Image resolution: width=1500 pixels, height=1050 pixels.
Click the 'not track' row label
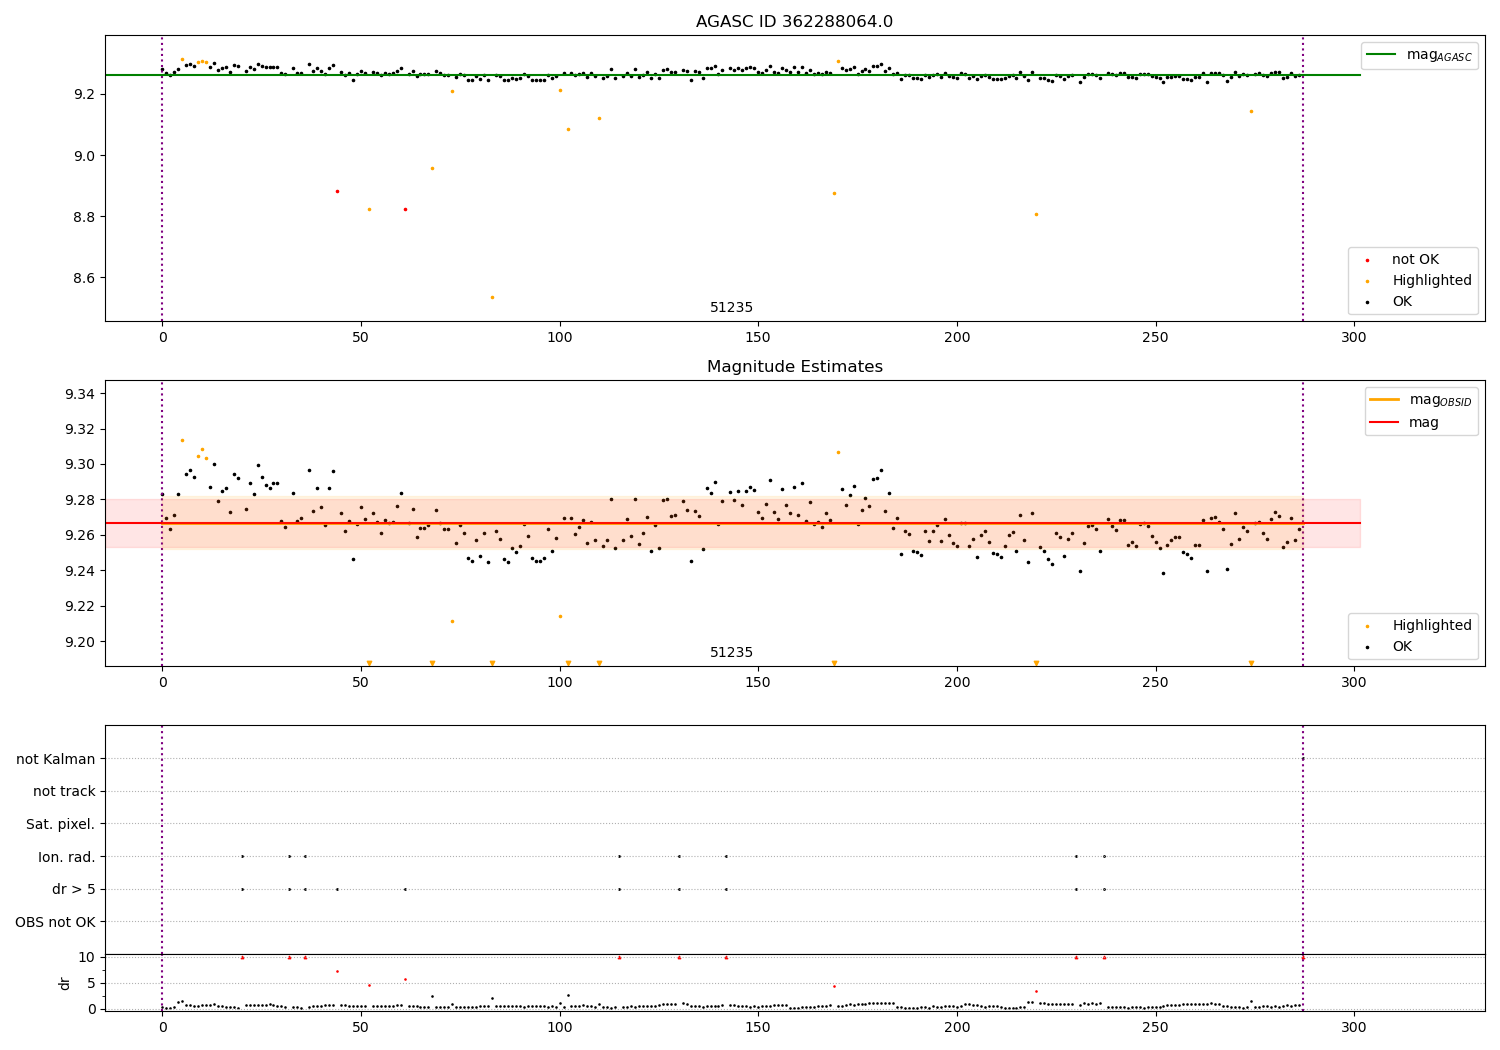point(64,792)
